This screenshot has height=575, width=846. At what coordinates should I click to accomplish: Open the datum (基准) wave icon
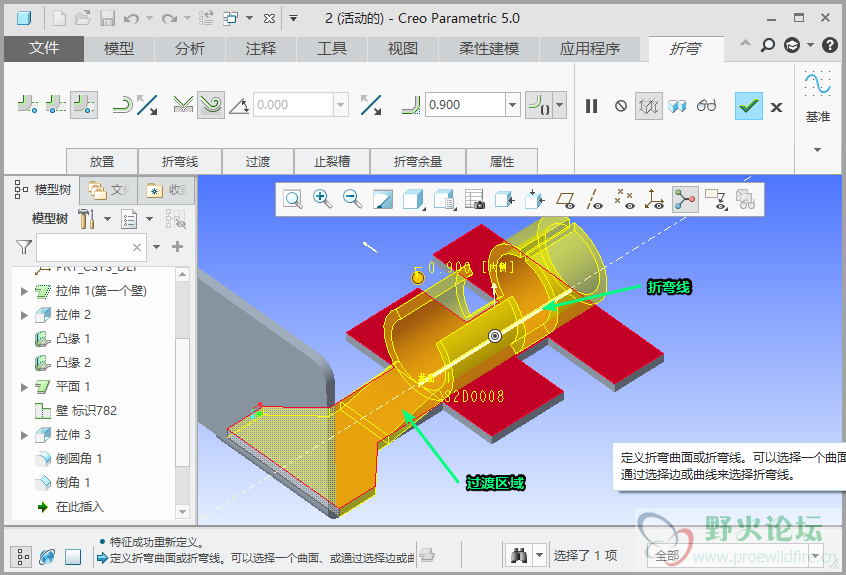(x=817, y=84)
